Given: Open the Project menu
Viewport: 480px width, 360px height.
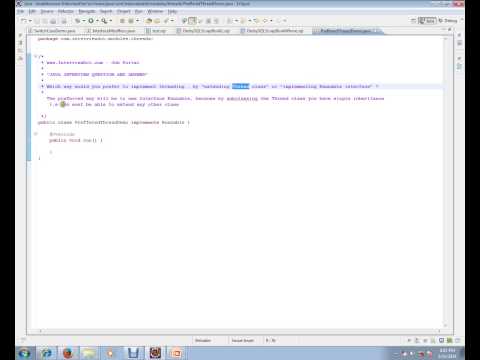Looking at the screenshot, I should click(x=124, y=11).
